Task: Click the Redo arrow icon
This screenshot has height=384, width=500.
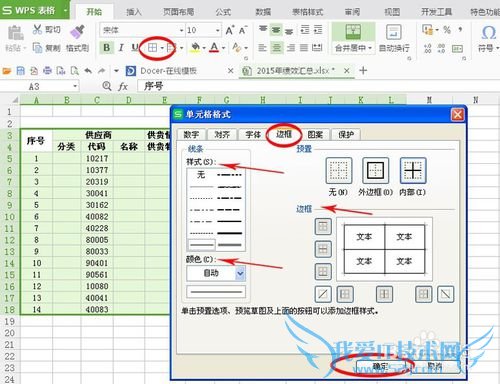Action: point(102,71)
